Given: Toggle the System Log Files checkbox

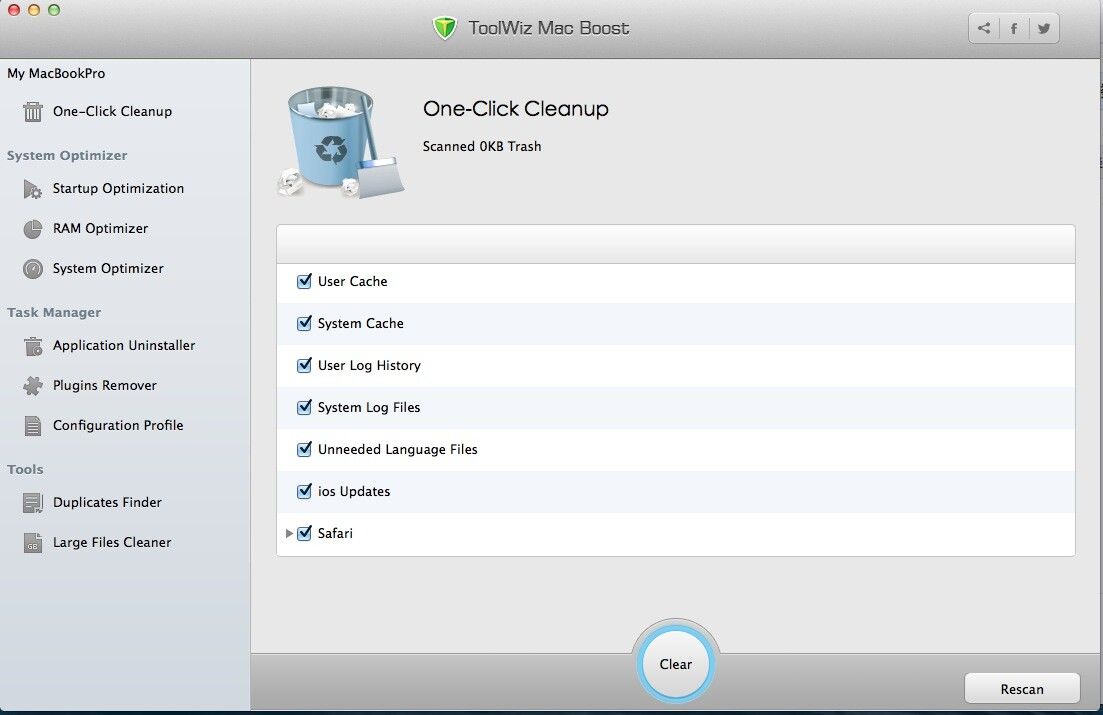Looking at the screenshot, I should 305,407.
